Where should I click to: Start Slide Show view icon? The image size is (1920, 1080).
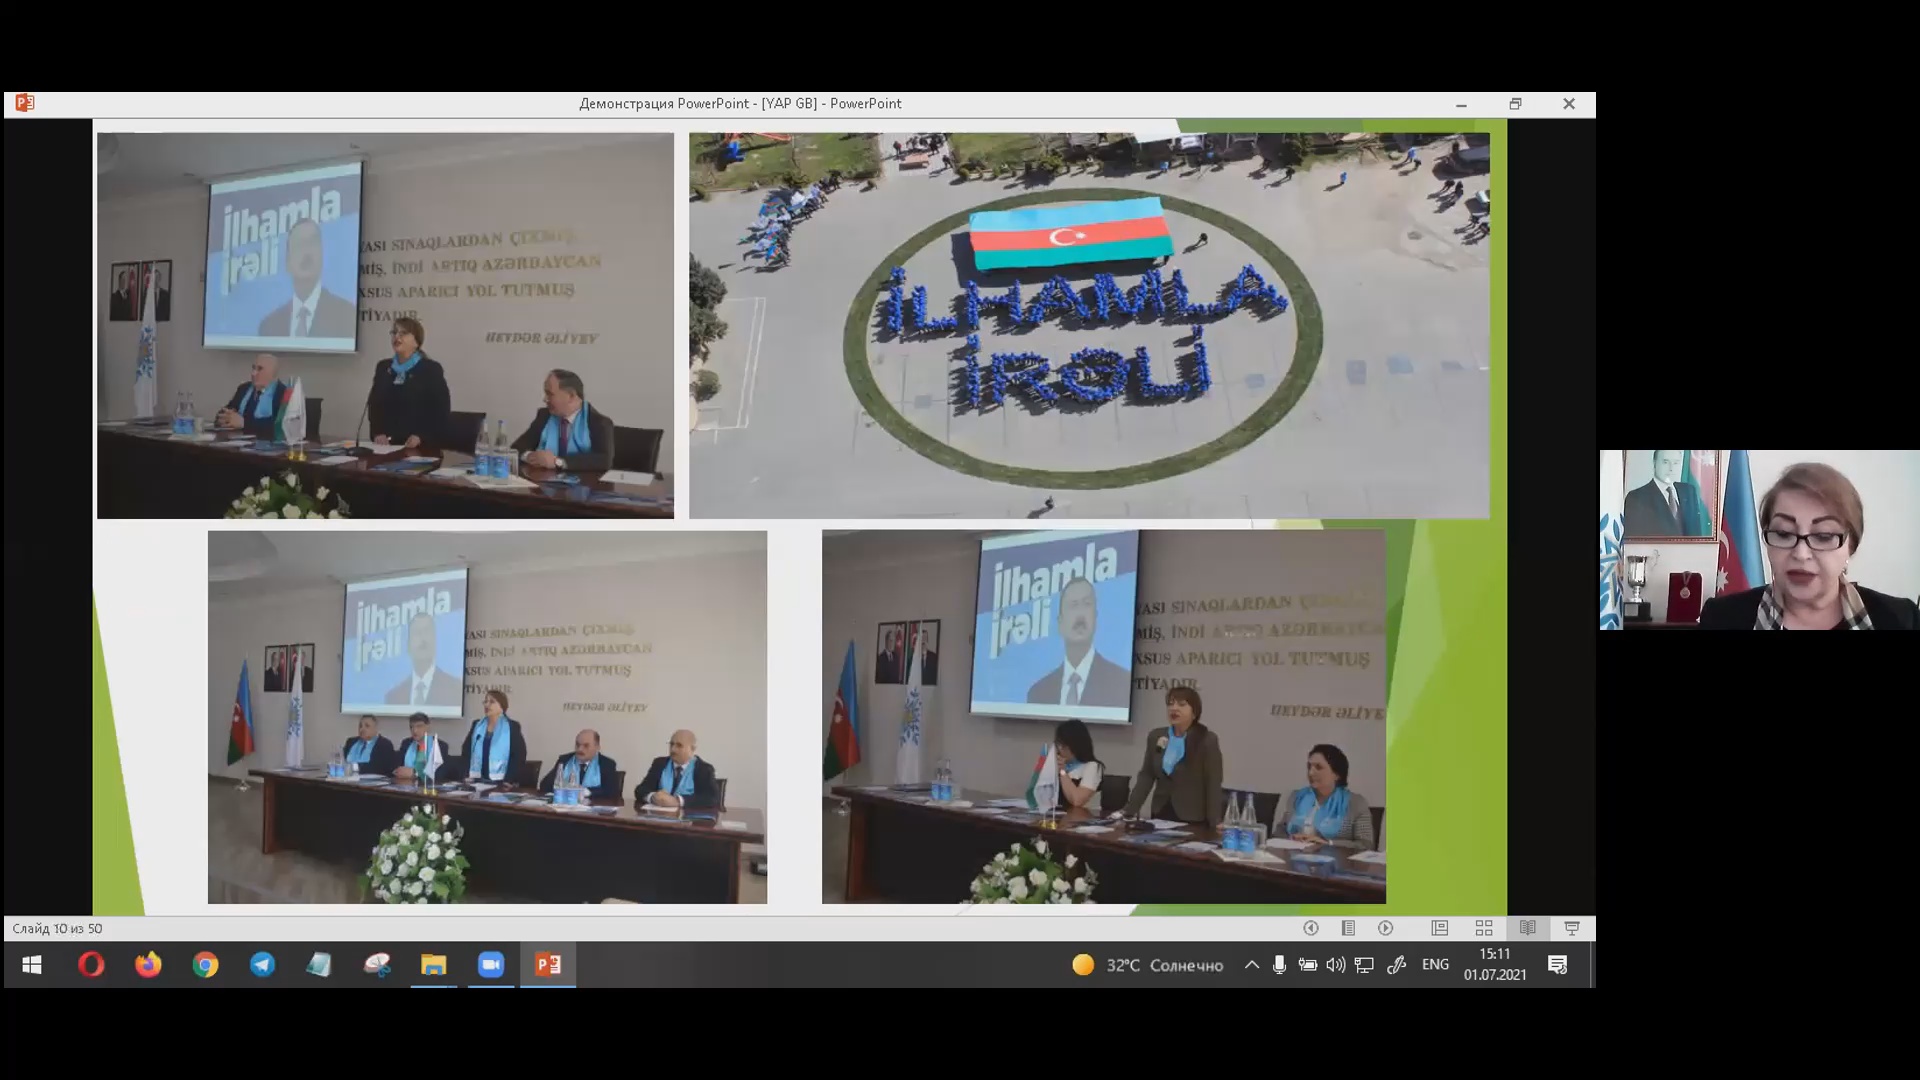pos(1572,928)
